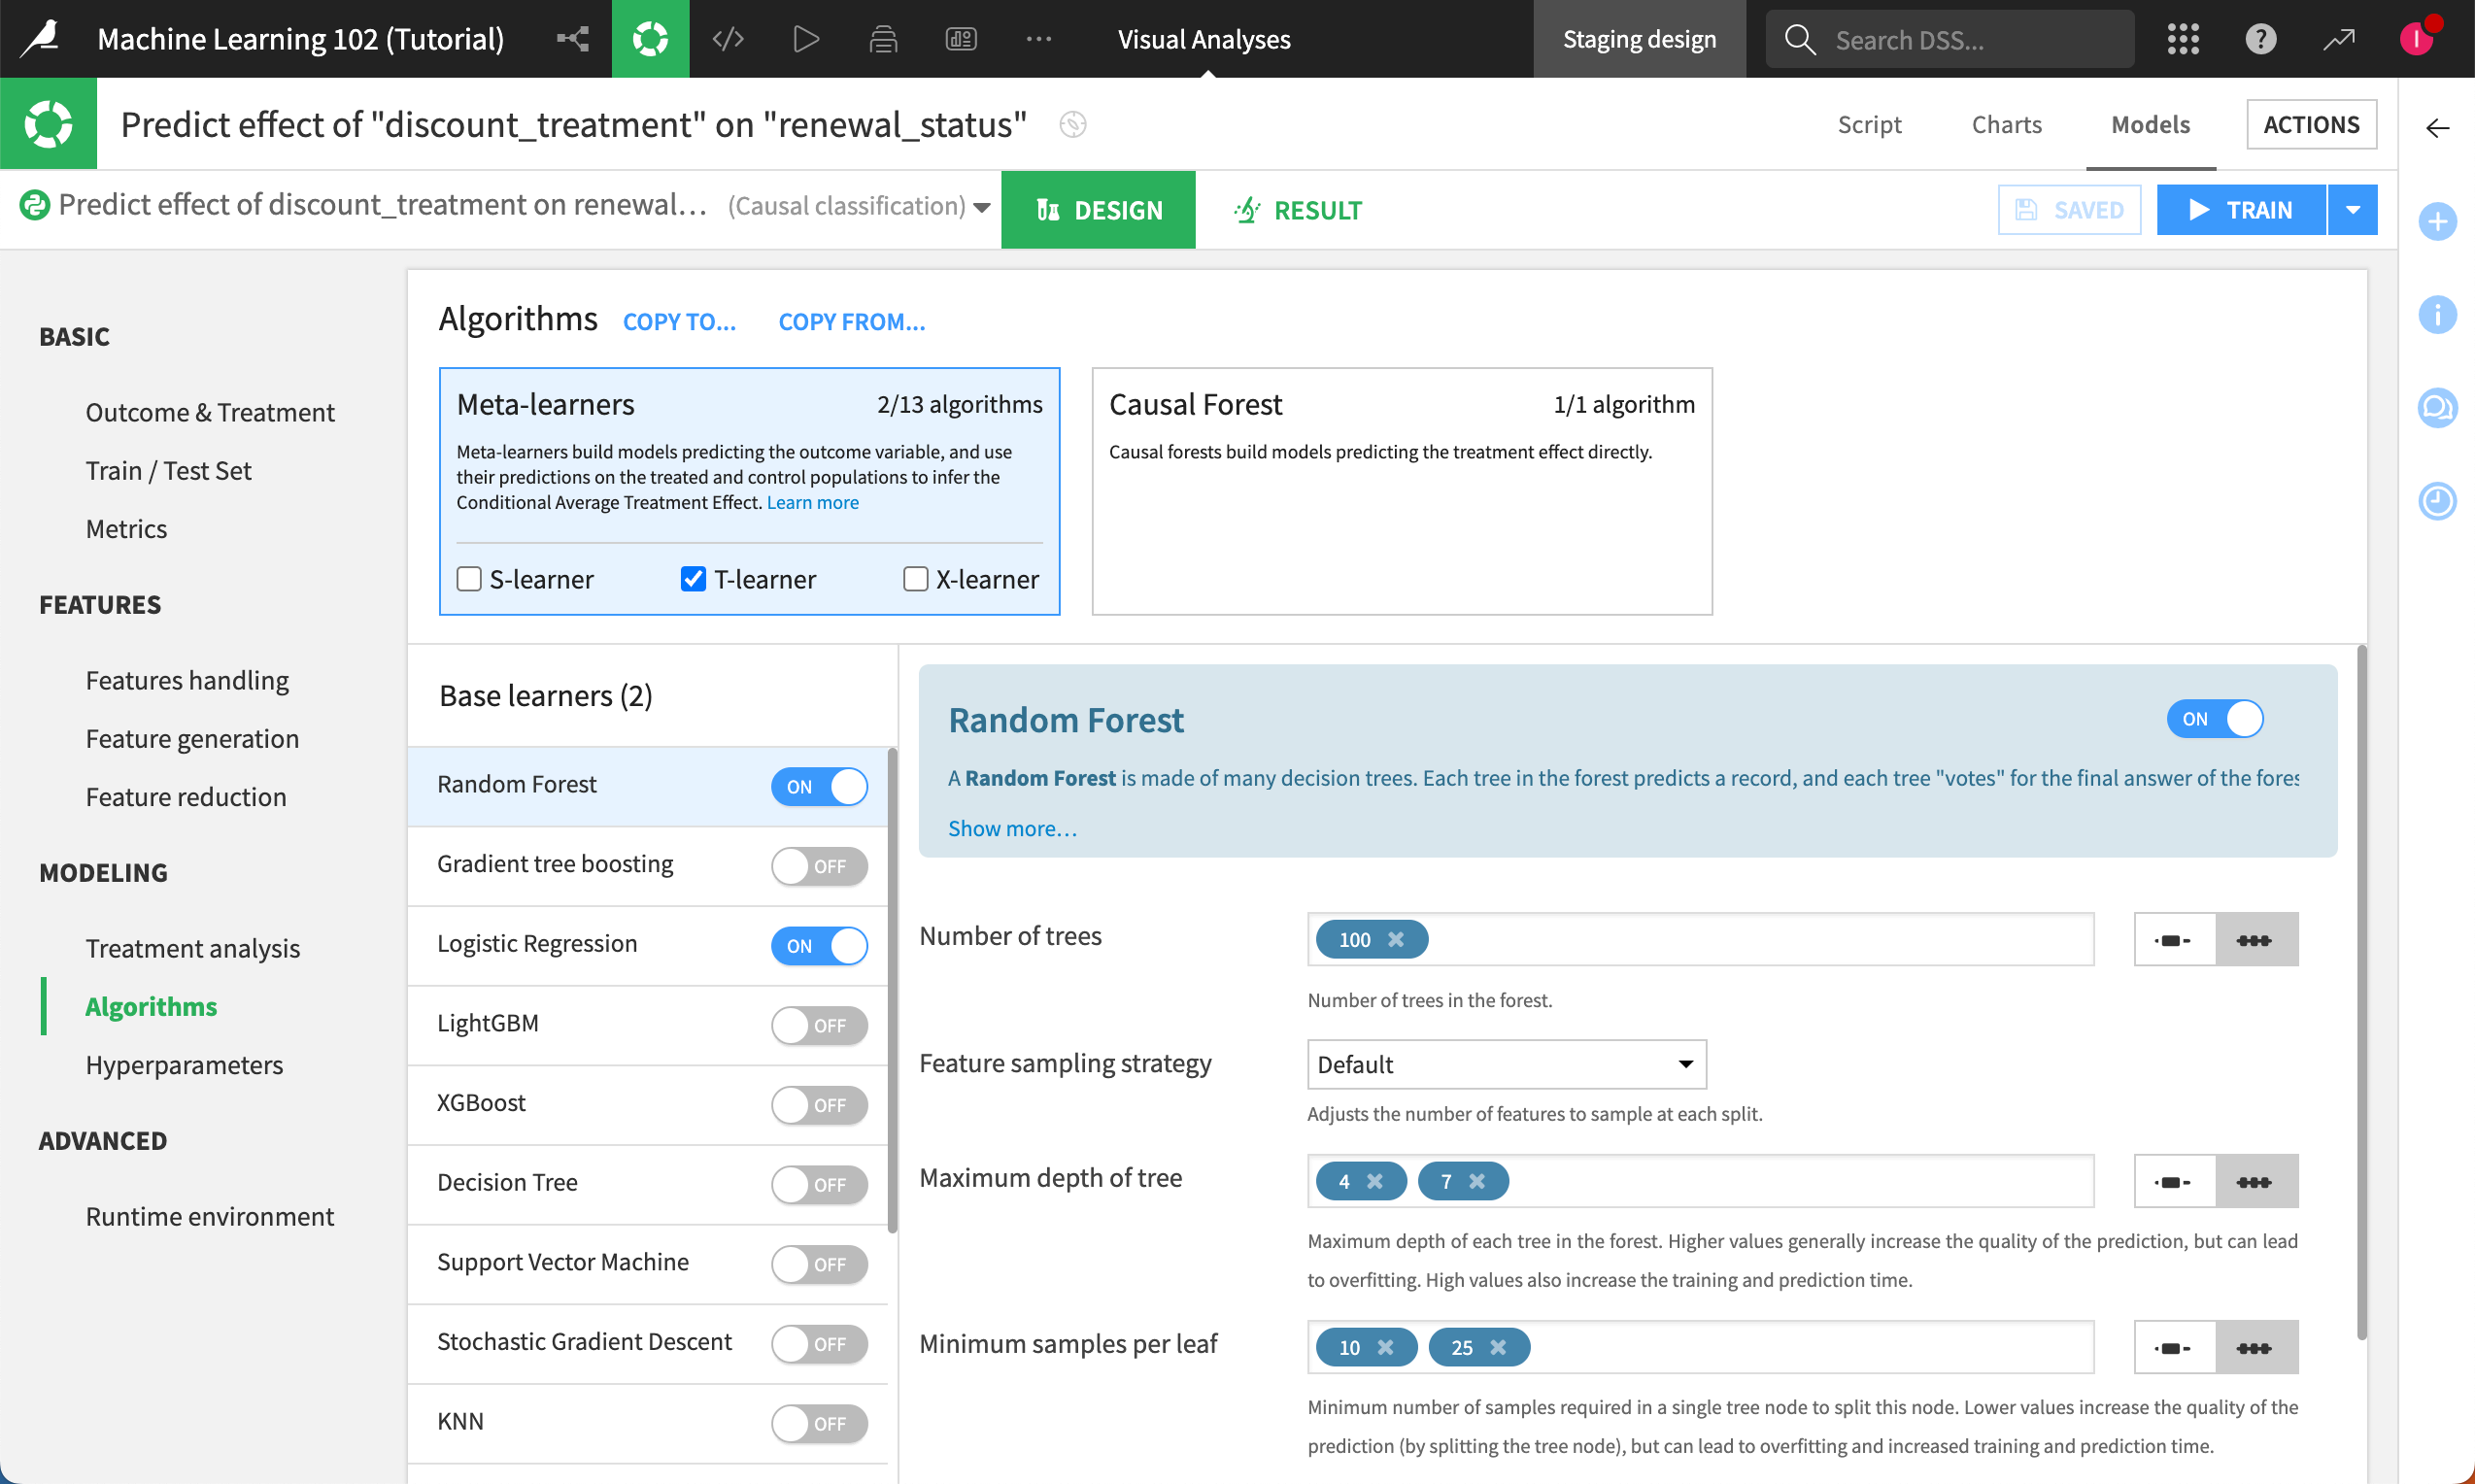Open the applications grid menu icon
The height and width of the screenshot is (1484, 2475).
(x=2182, y=39)
